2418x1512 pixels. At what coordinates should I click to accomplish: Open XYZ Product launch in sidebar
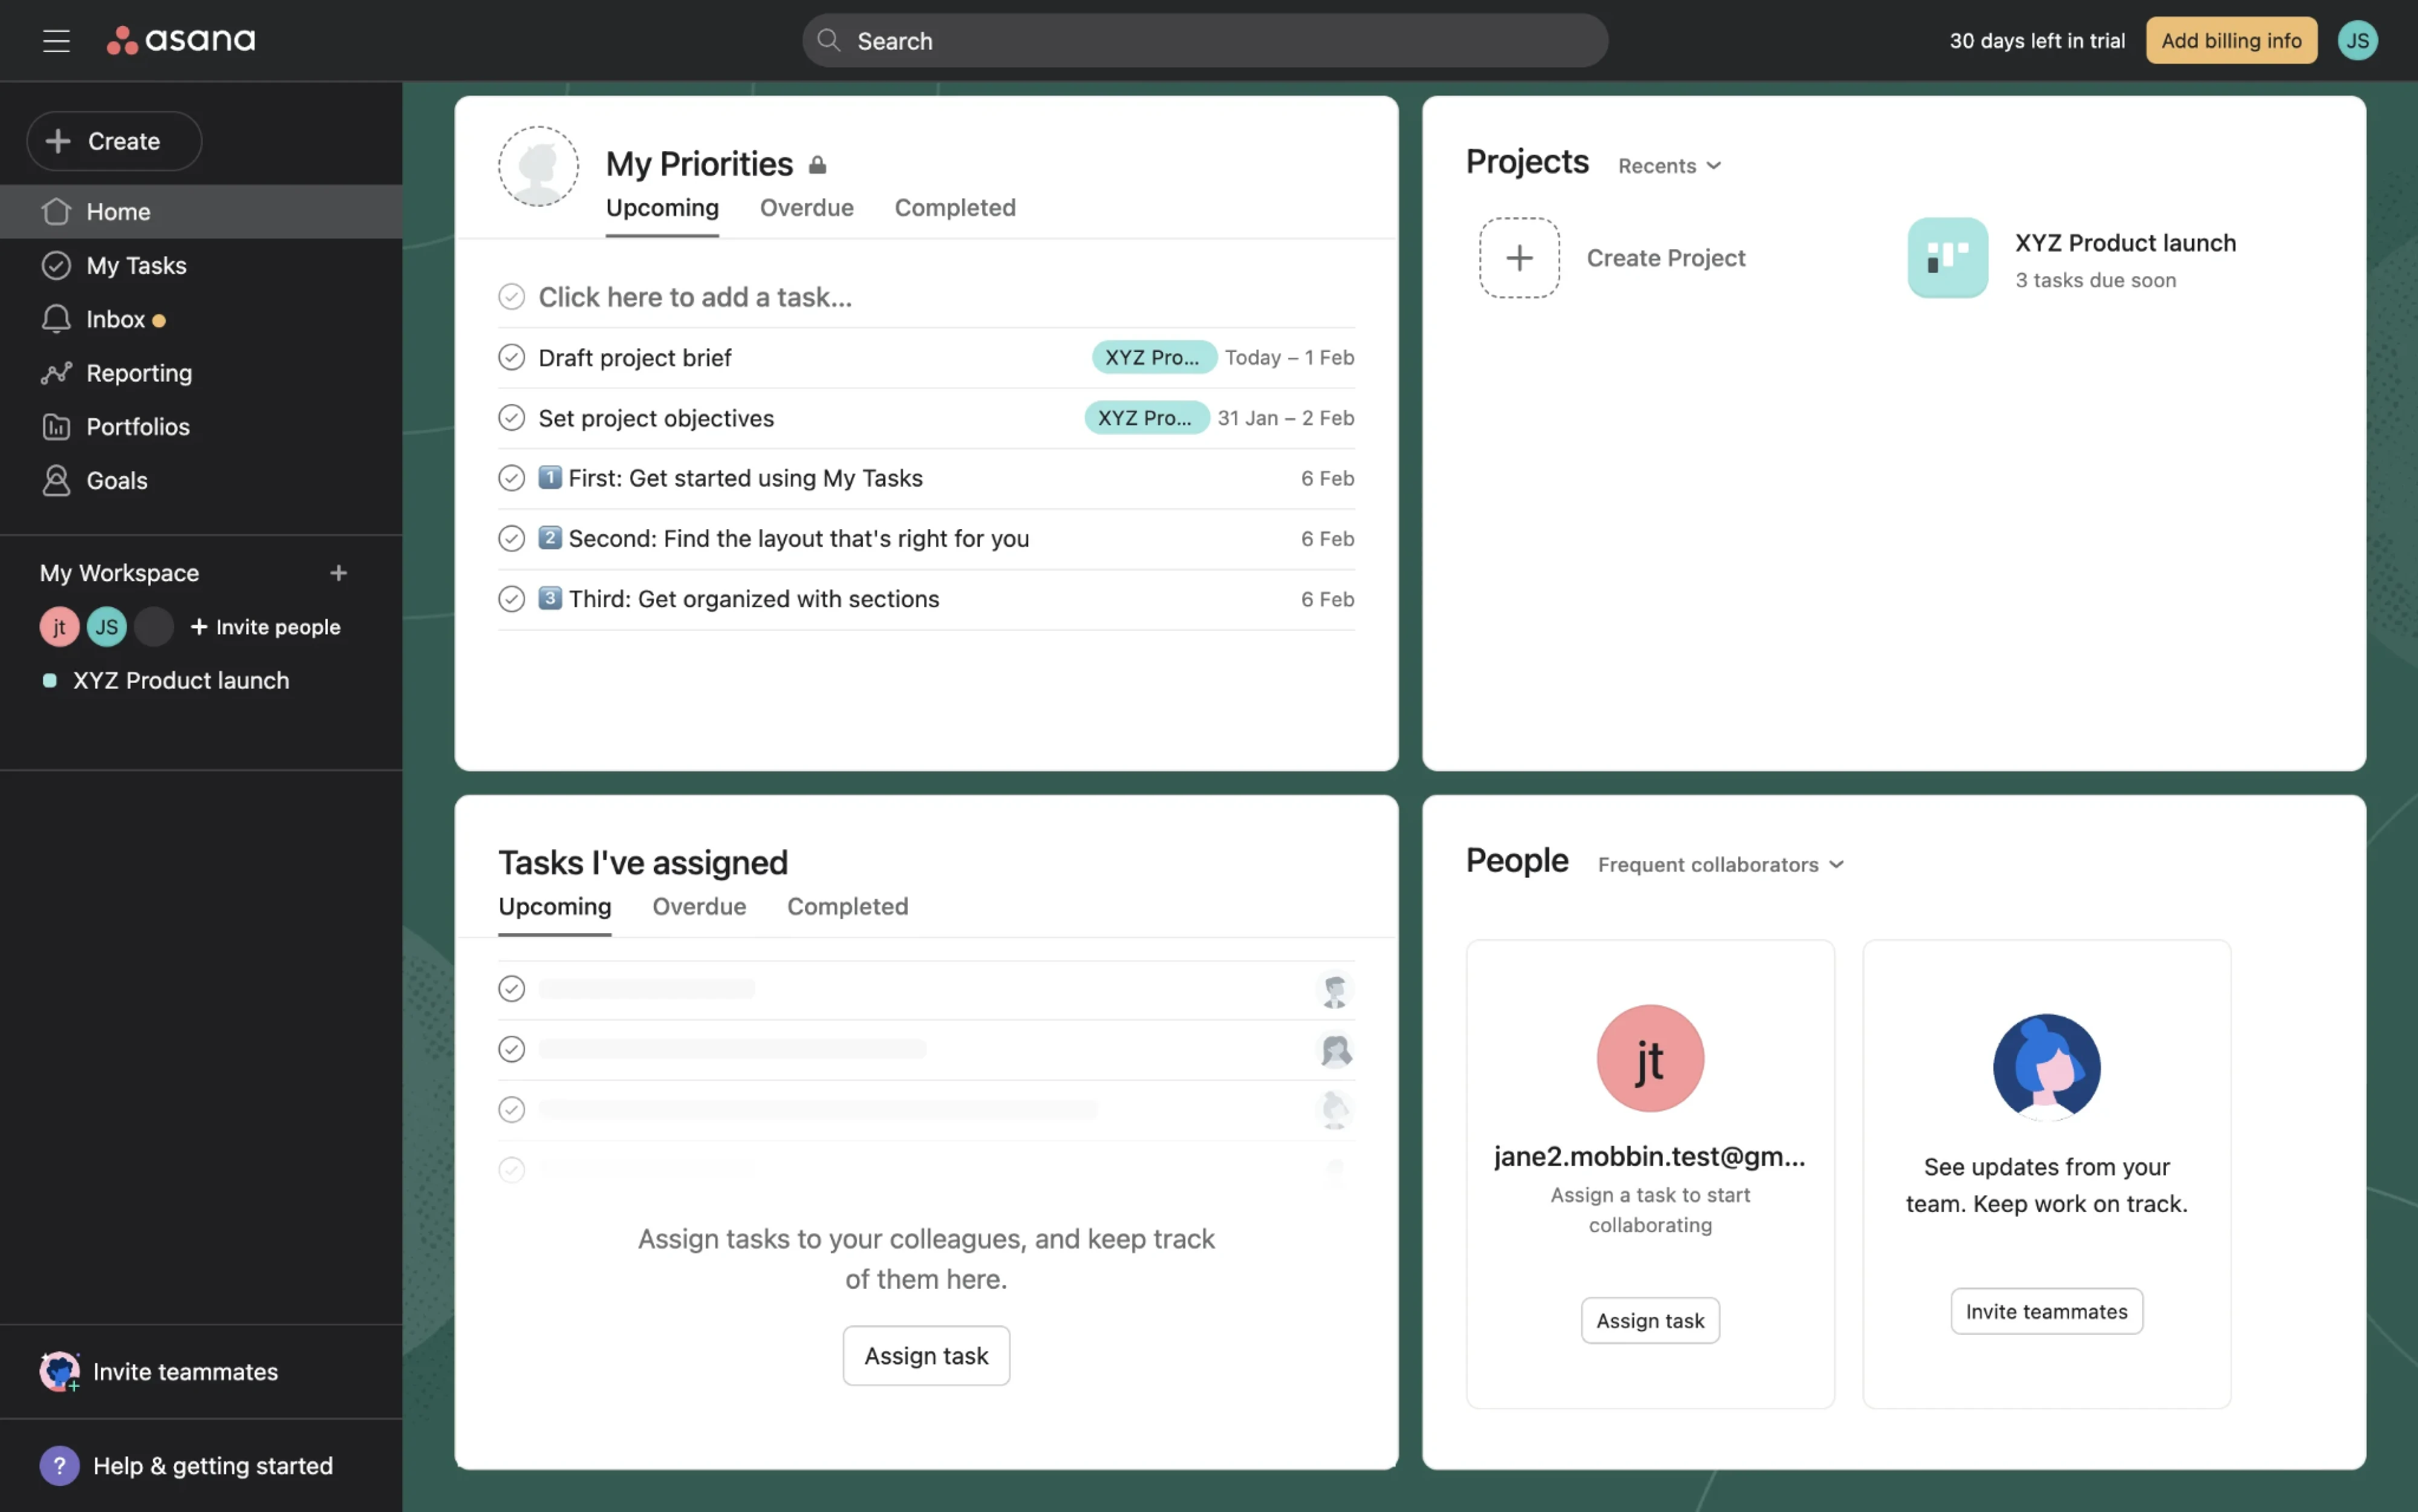coord(180,680)
